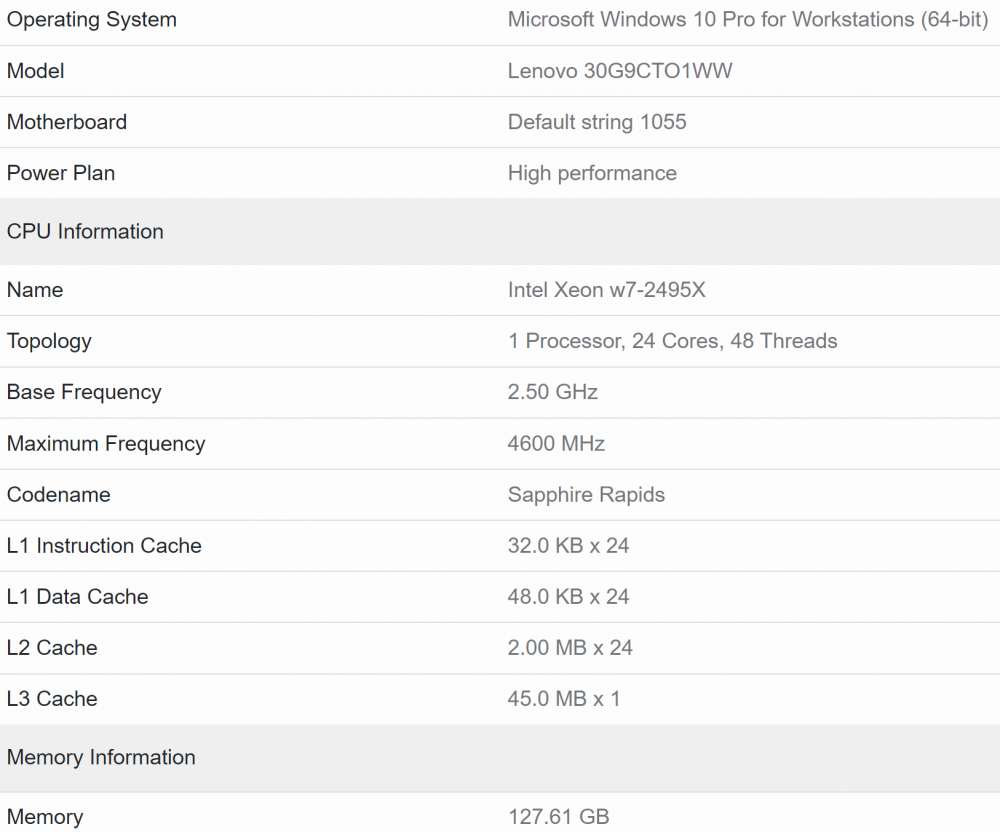Screen dimensions: 1000x832
Task: Select the '48.0 KB x 24' value
Action: (569, 597)
